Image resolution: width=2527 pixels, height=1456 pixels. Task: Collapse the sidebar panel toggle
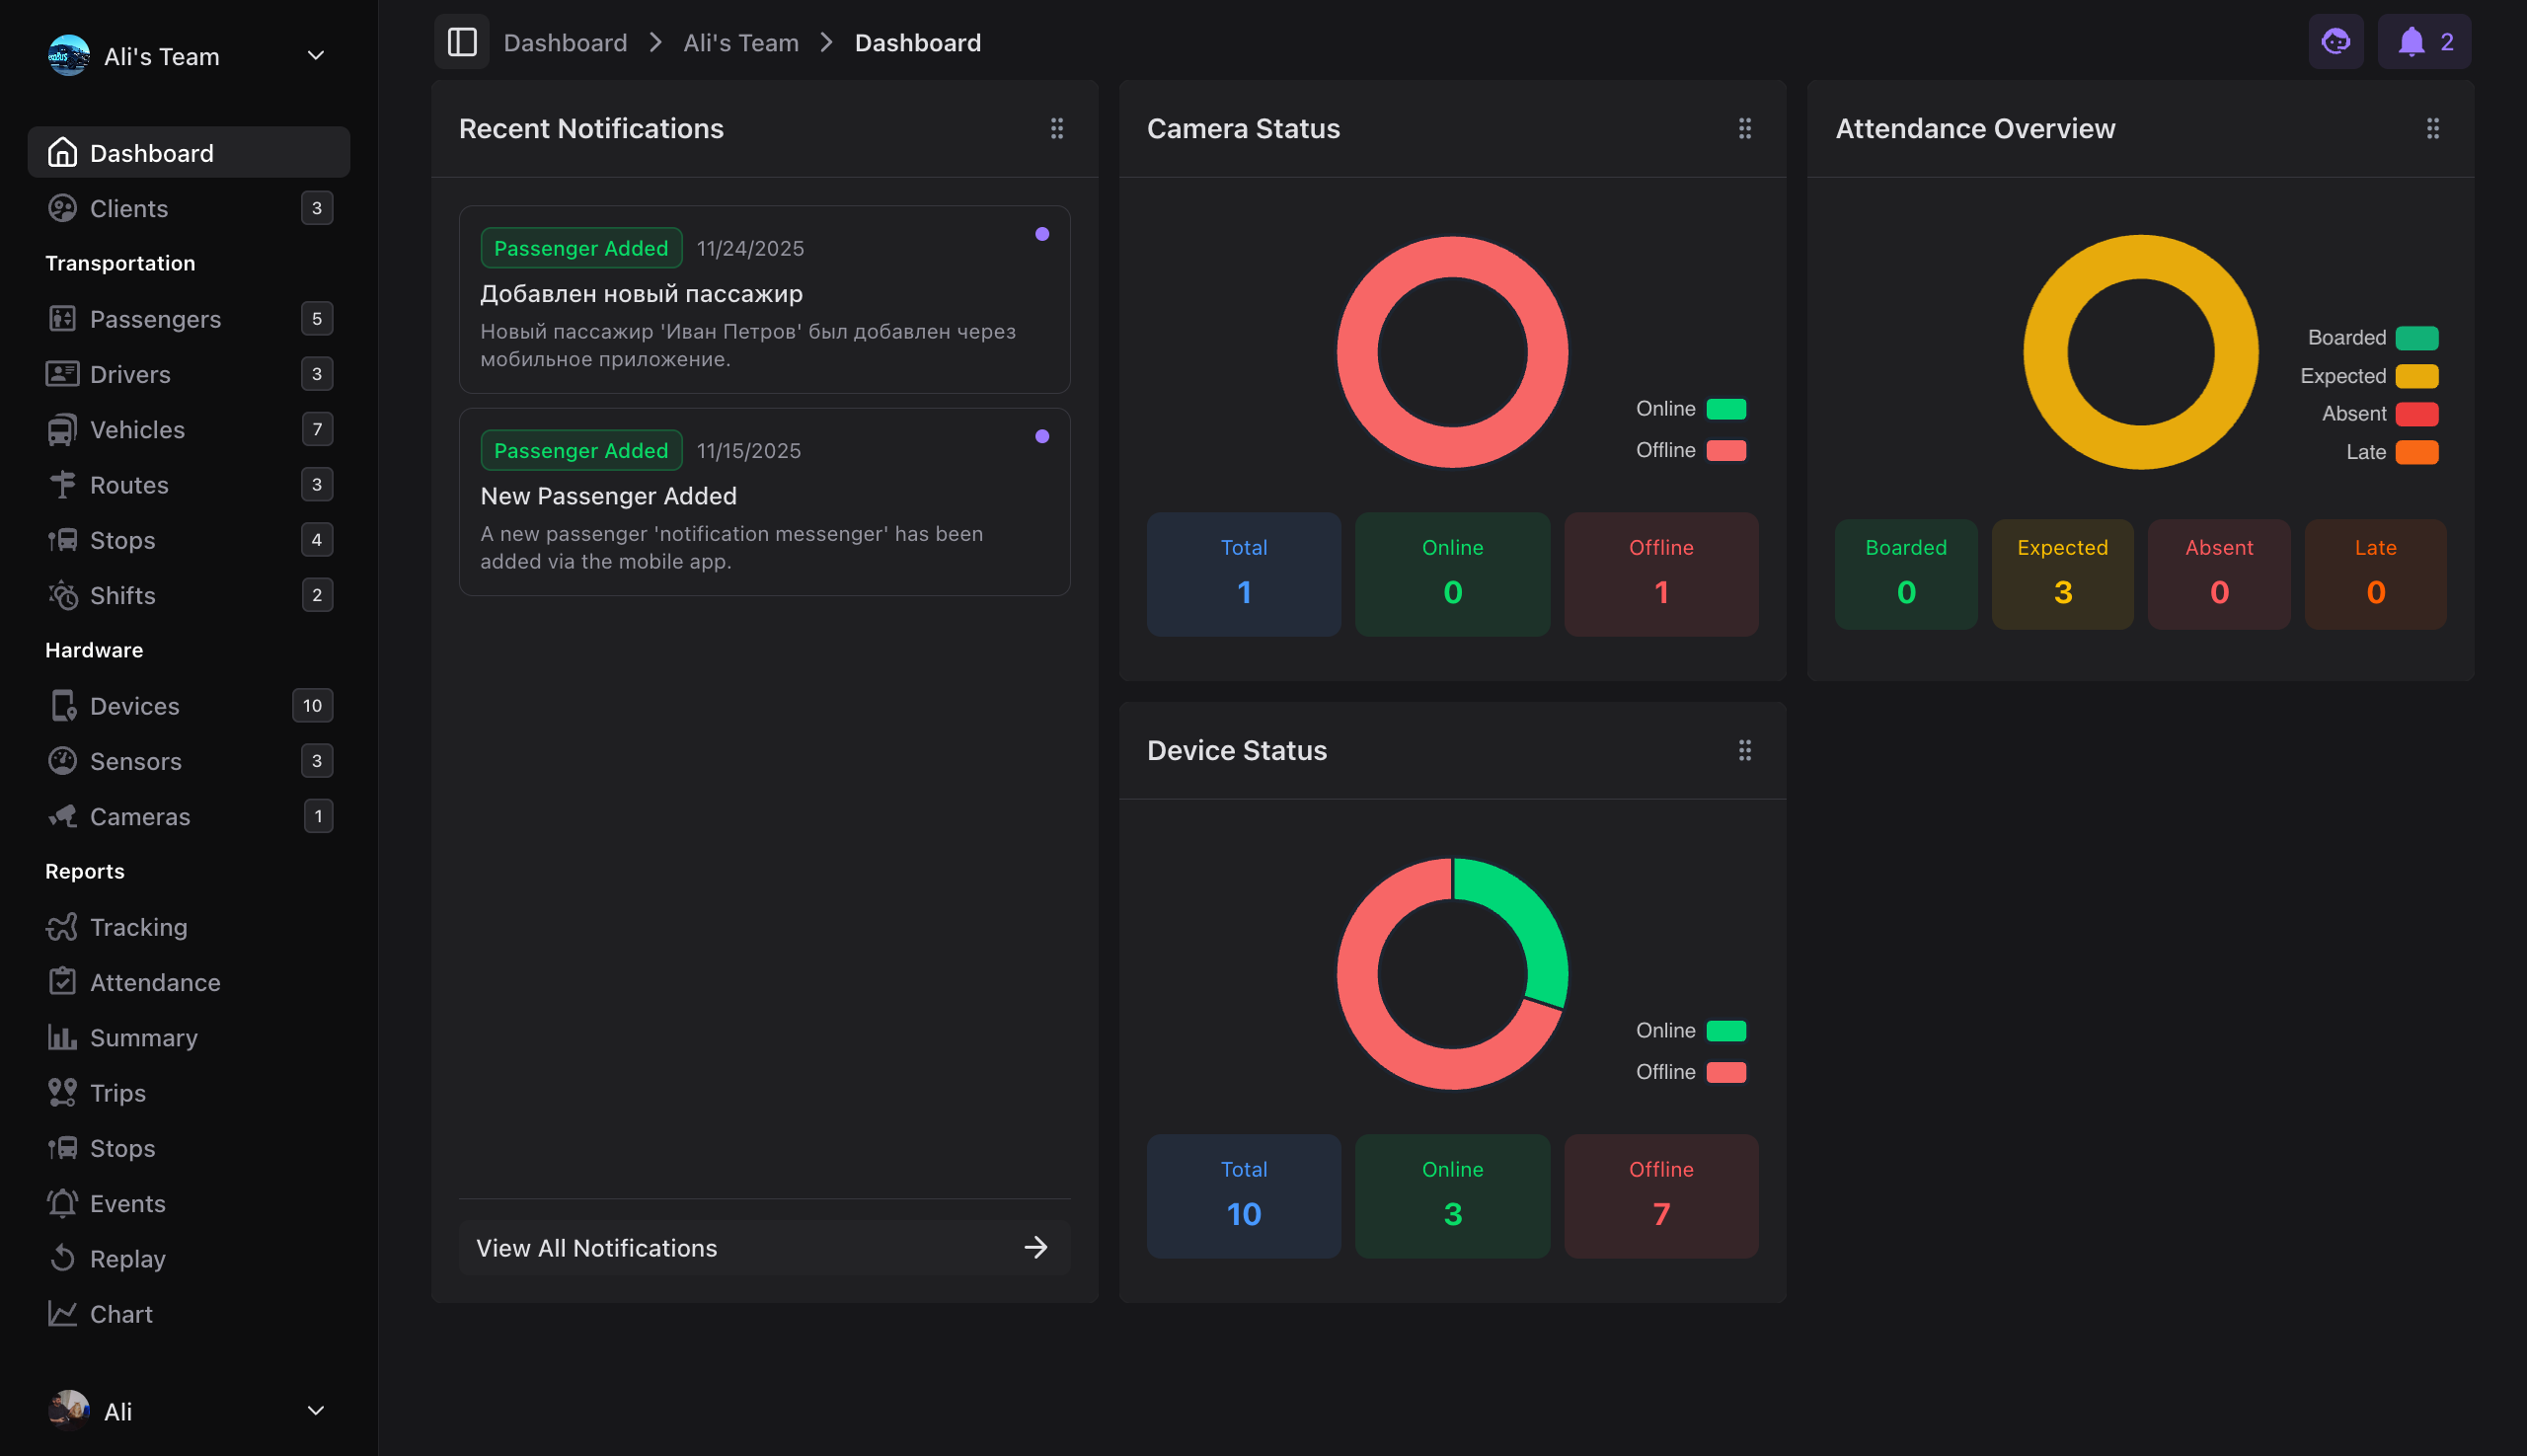(x=461, y=42)
